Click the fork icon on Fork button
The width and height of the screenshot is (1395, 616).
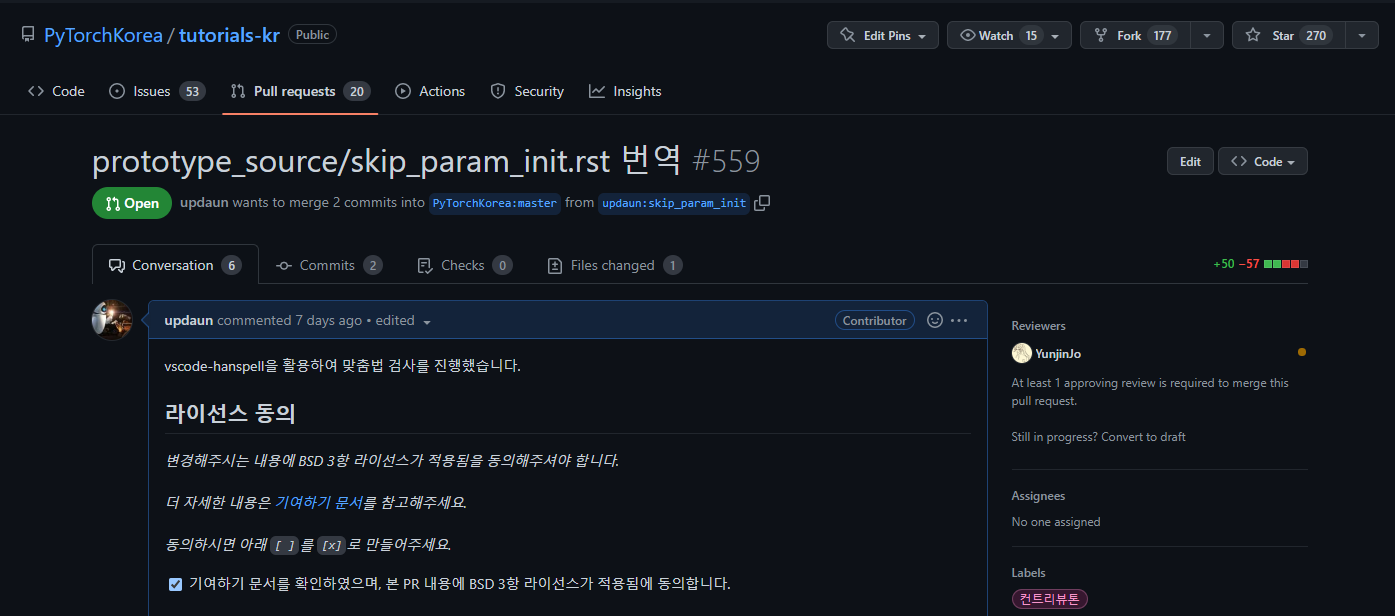point(1100,35)
